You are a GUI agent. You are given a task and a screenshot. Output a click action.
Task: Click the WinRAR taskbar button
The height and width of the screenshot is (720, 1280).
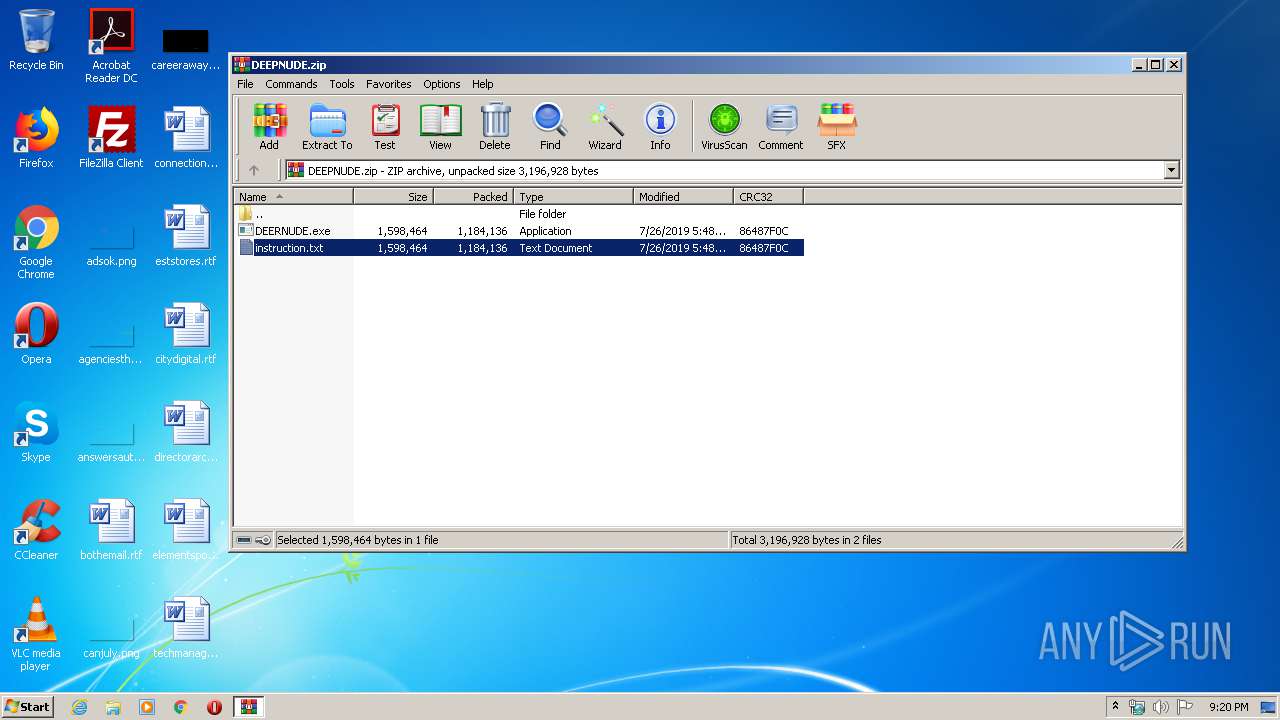click(248, 707)
